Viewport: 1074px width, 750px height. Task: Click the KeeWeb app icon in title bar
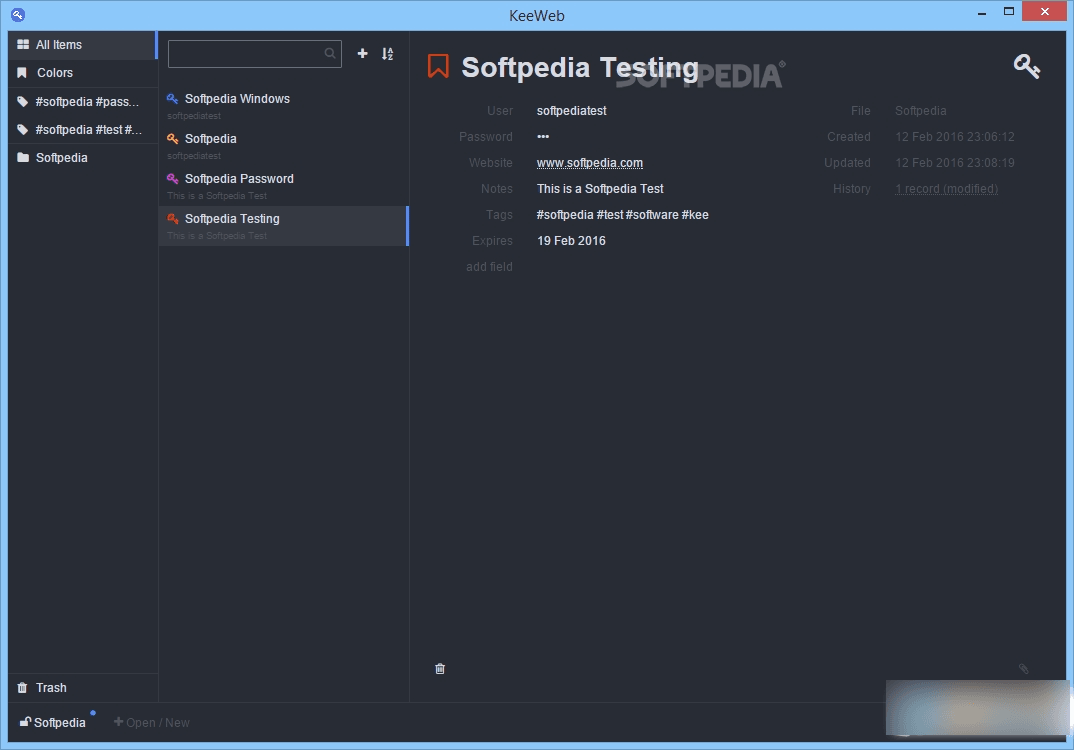pos(18,14)
